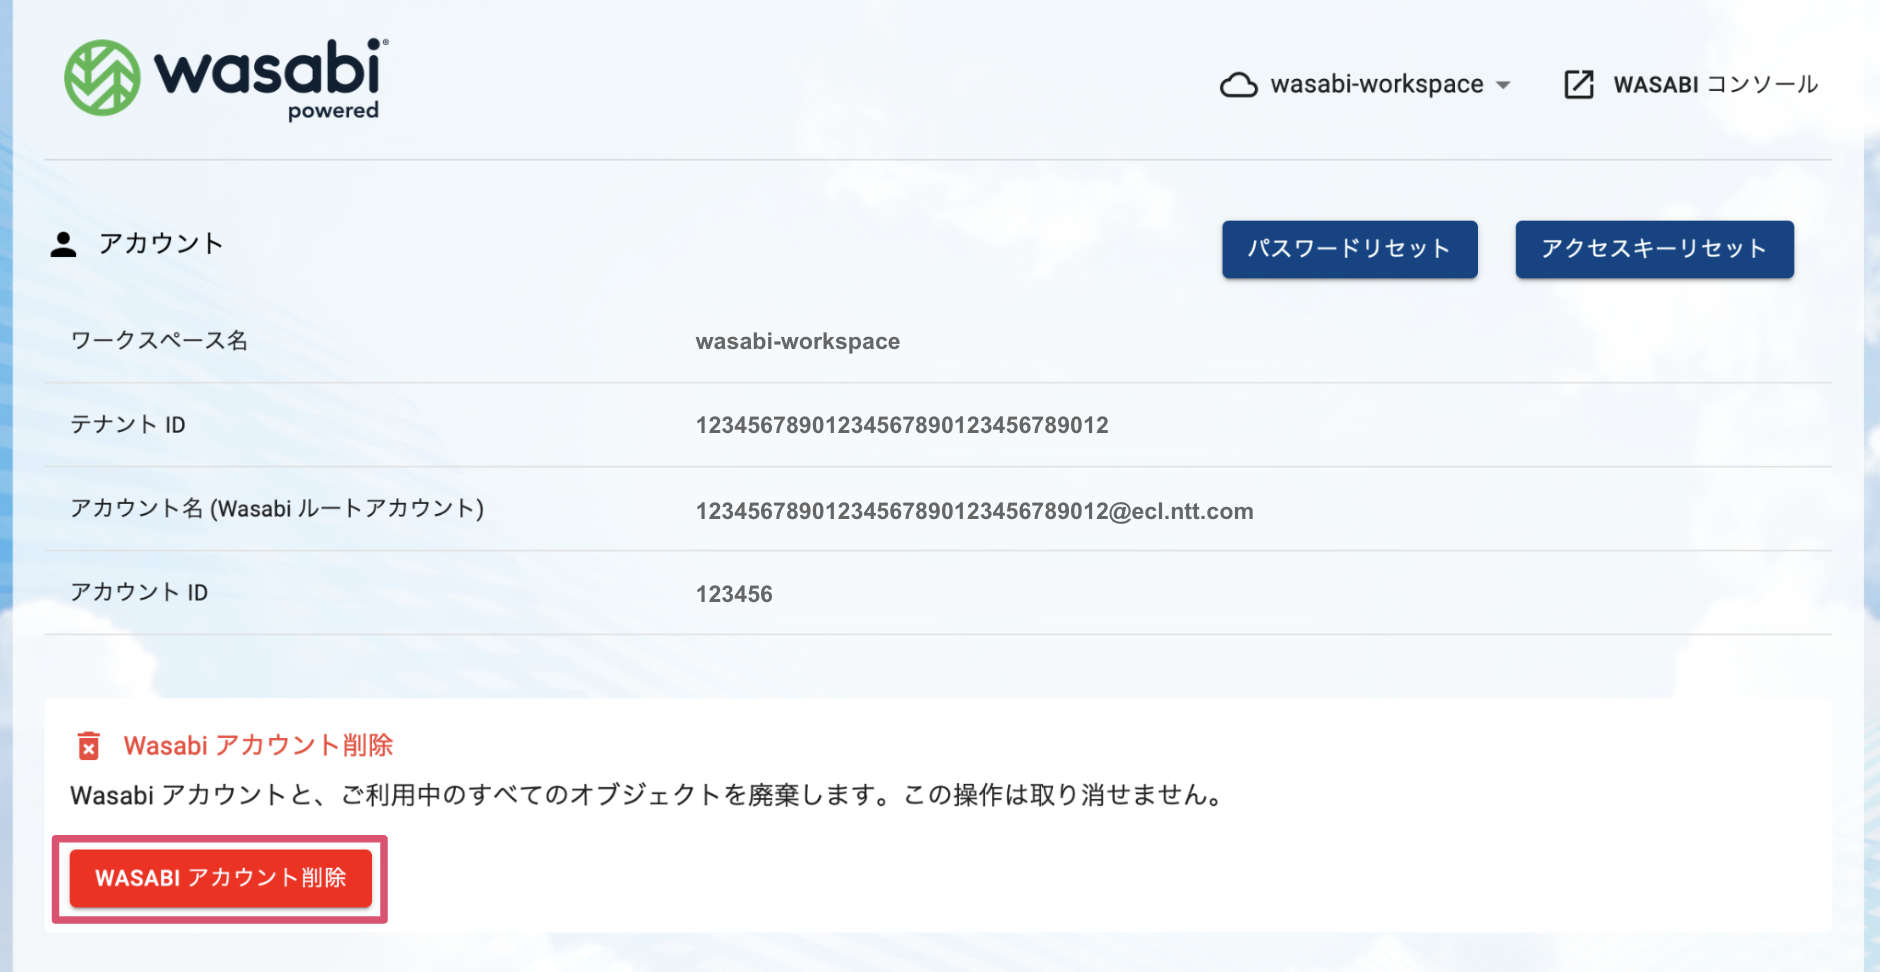Open the WASABI コンソール link
This screenshot has width=1880, height=972.
click(1715, 85)
